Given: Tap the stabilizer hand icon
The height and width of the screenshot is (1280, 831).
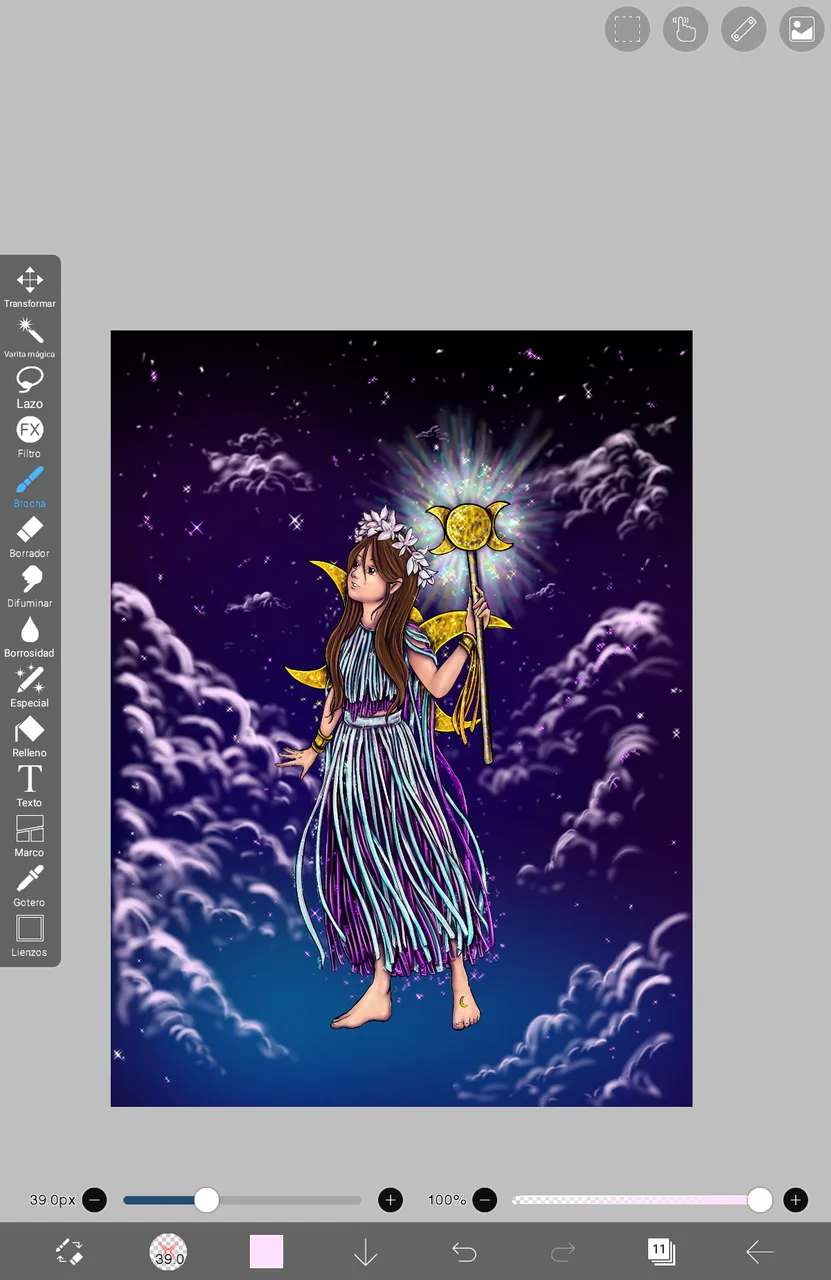Looking at the screenshot, I should [x=685, y=29].
